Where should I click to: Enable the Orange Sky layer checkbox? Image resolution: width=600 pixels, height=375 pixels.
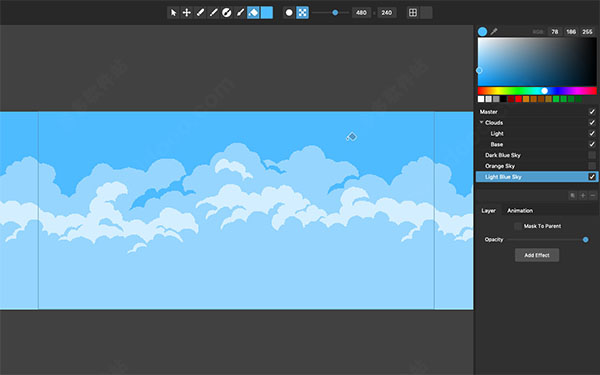(592, 166)
